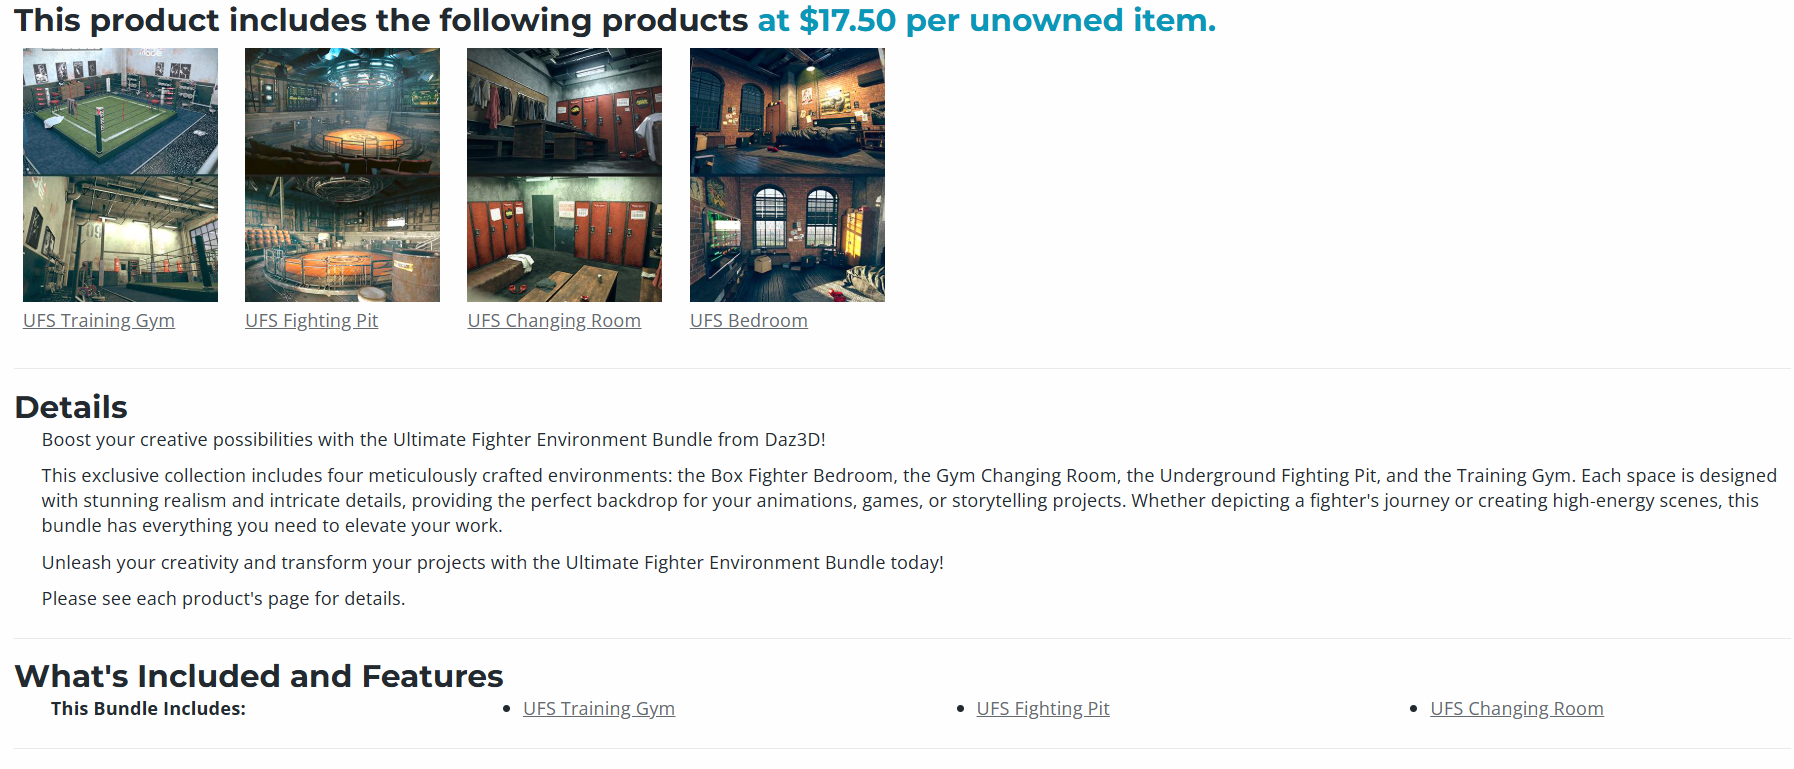This screenshot has width=1794, height=769.
Task: Open UFS Changing Room in Bundle Includes list
Action: pyautogui.click(x=1517, y=709)
